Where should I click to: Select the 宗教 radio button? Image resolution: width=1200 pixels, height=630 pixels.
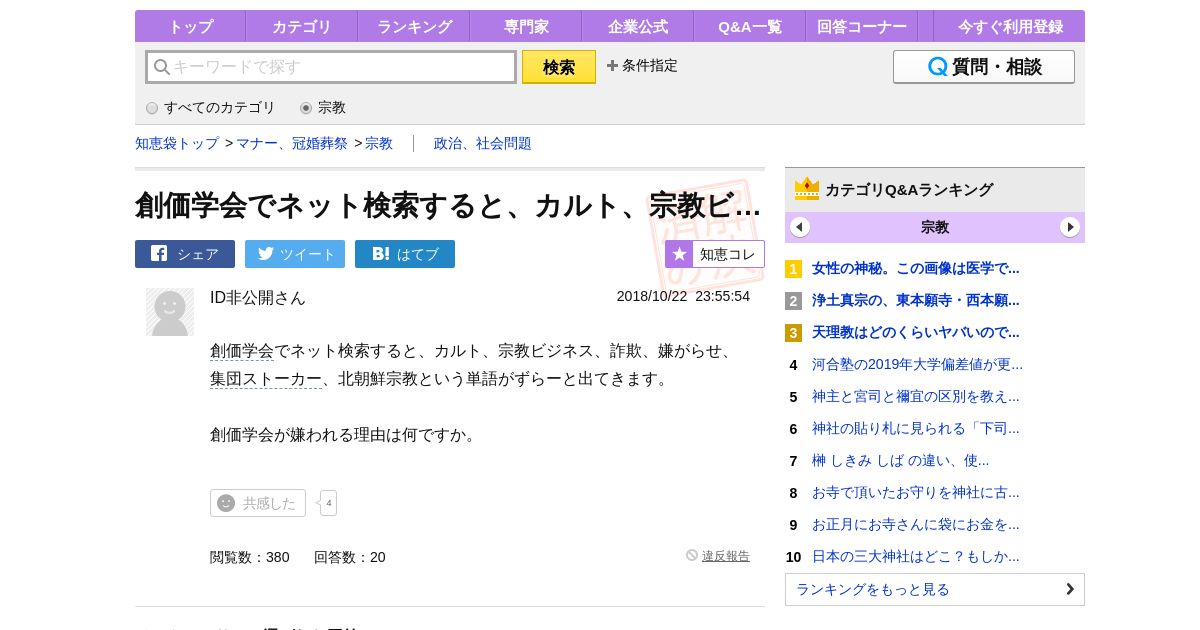(x=306, y=108)
